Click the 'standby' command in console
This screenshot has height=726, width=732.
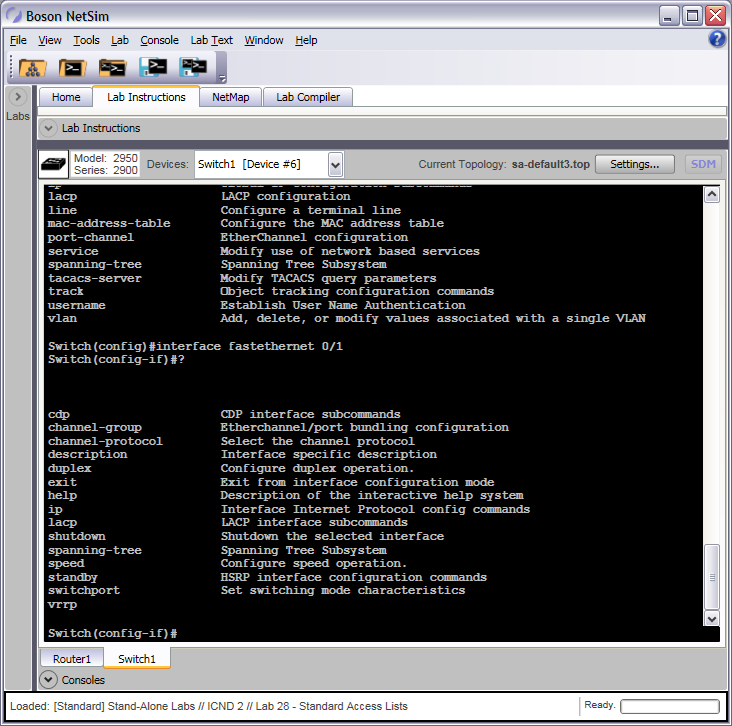point(73,578)
